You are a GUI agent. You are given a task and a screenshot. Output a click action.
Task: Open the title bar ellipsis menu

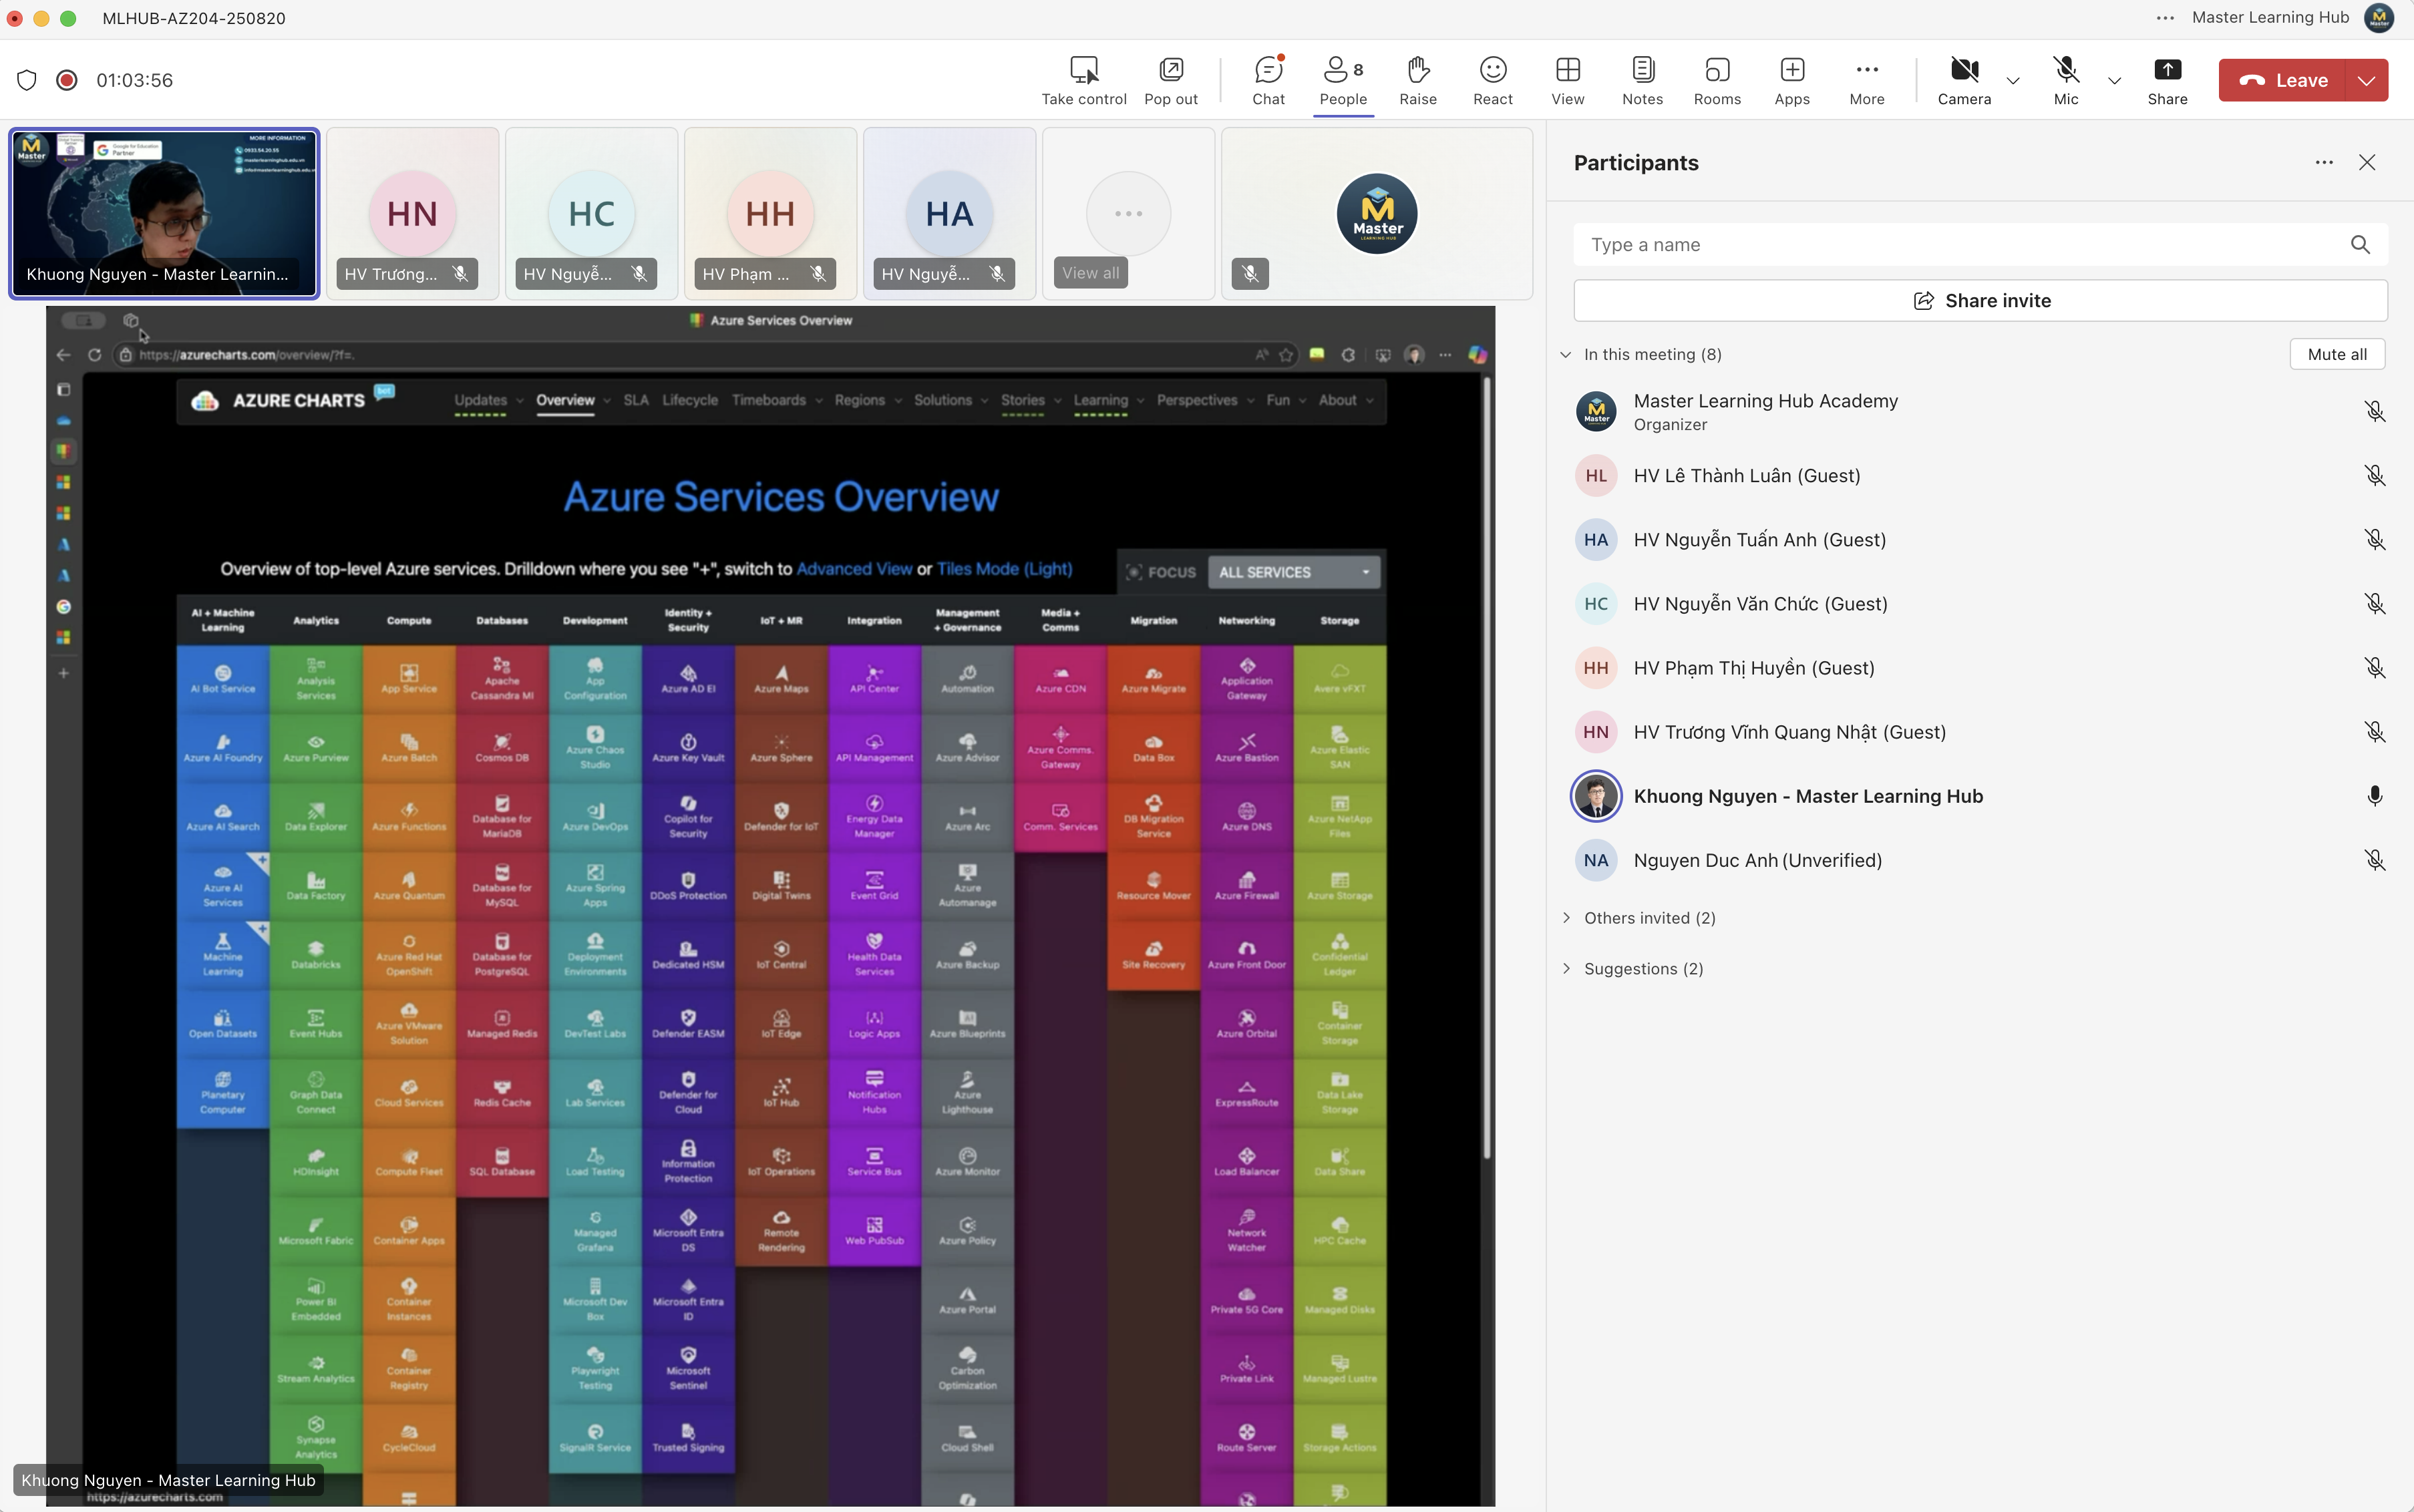click(2165, 18)
